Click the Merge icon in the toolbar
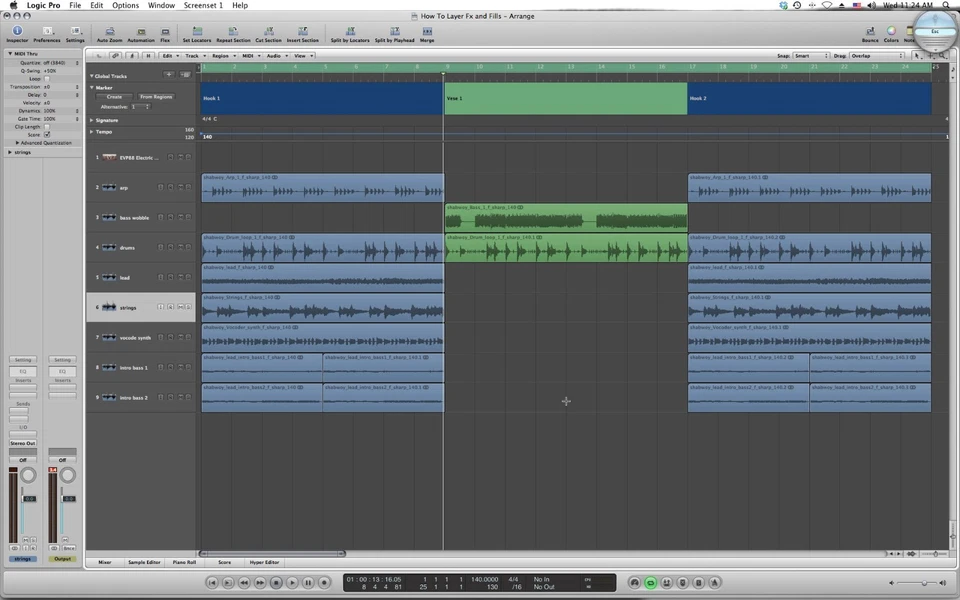The image size is (960, 600). [x=427, y=31]
